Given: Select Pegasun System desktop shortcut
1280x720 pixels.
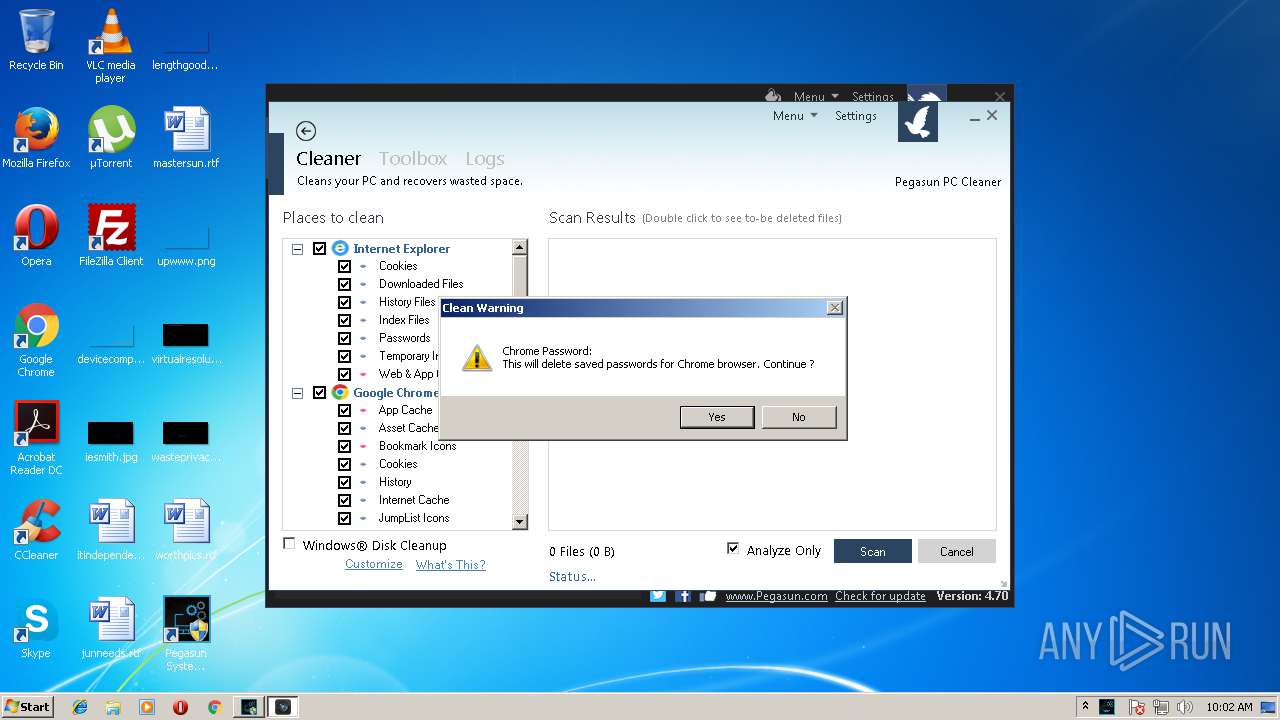Looking at the screenshot, I should click(x=186, y=634).
